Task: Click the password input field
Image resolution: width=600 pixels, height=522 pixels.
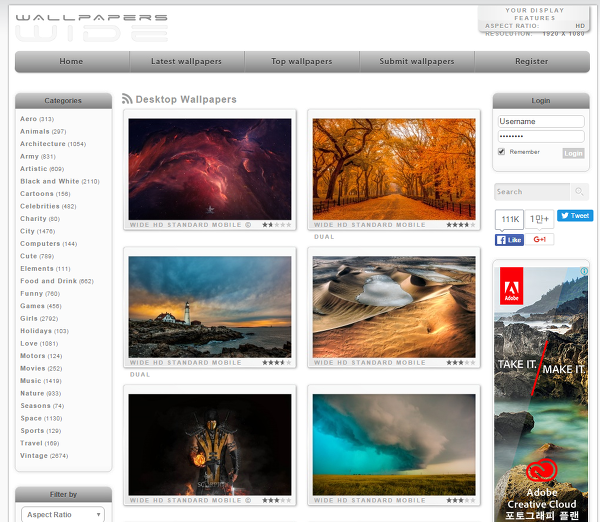Action: (x=541, y=136)
